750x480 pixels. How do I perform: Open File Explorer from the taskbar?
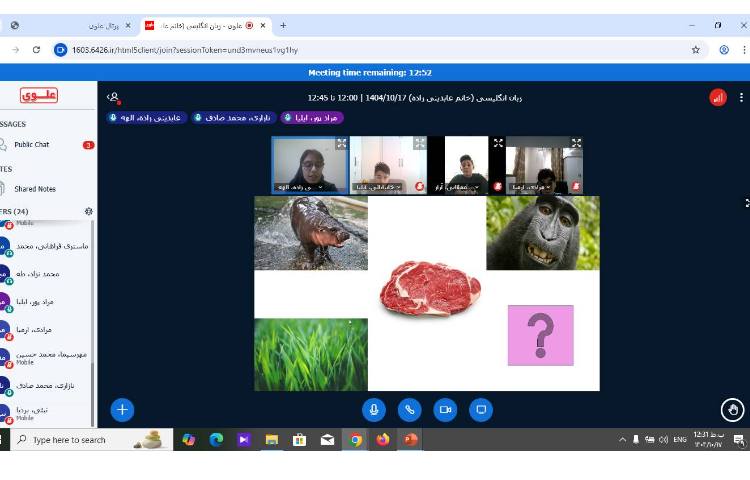[x=272, y=439]
